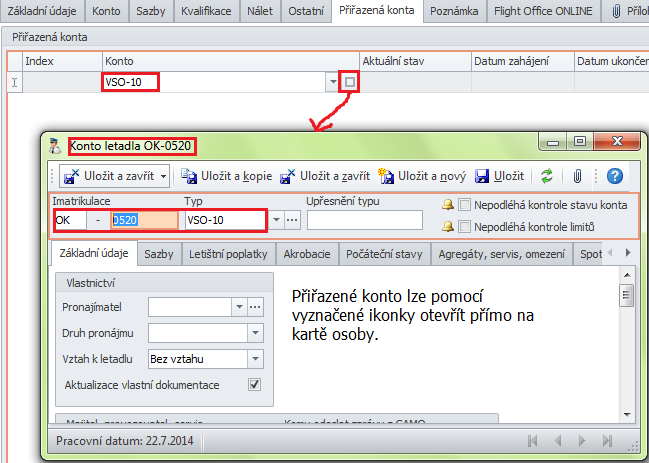649x463 pixels.
Task: Click the green refresh icon in toolbar
Action: click(x=547, y=176)
